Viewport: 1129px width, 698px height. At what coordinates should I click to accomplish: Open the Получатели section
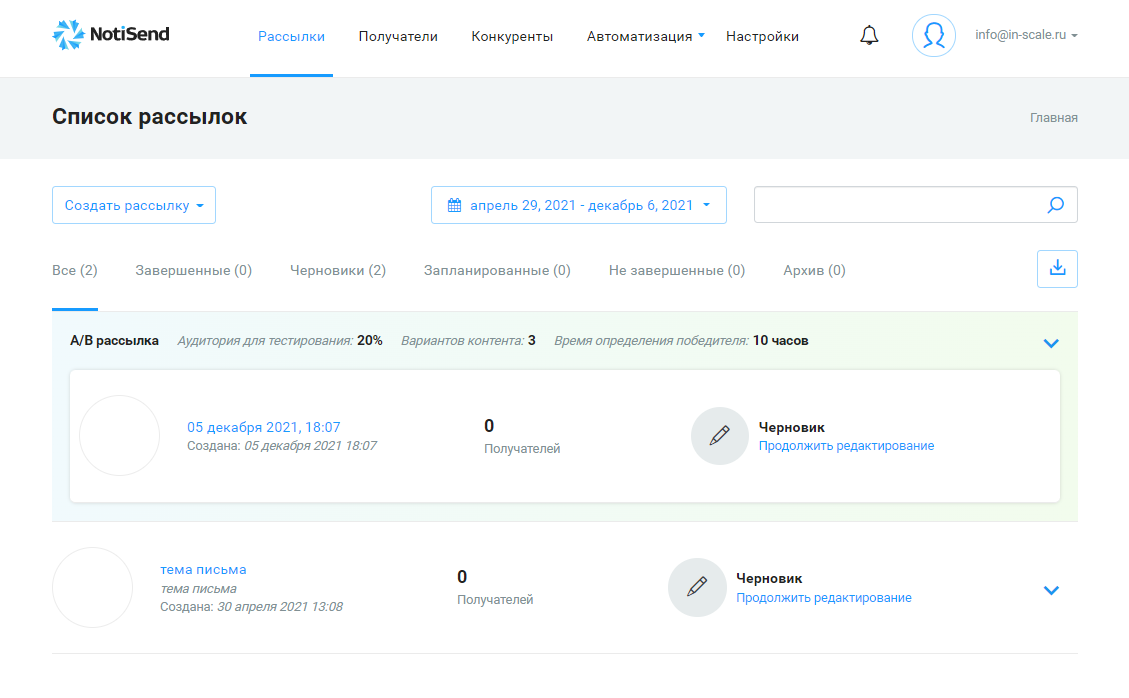point(398,36)
